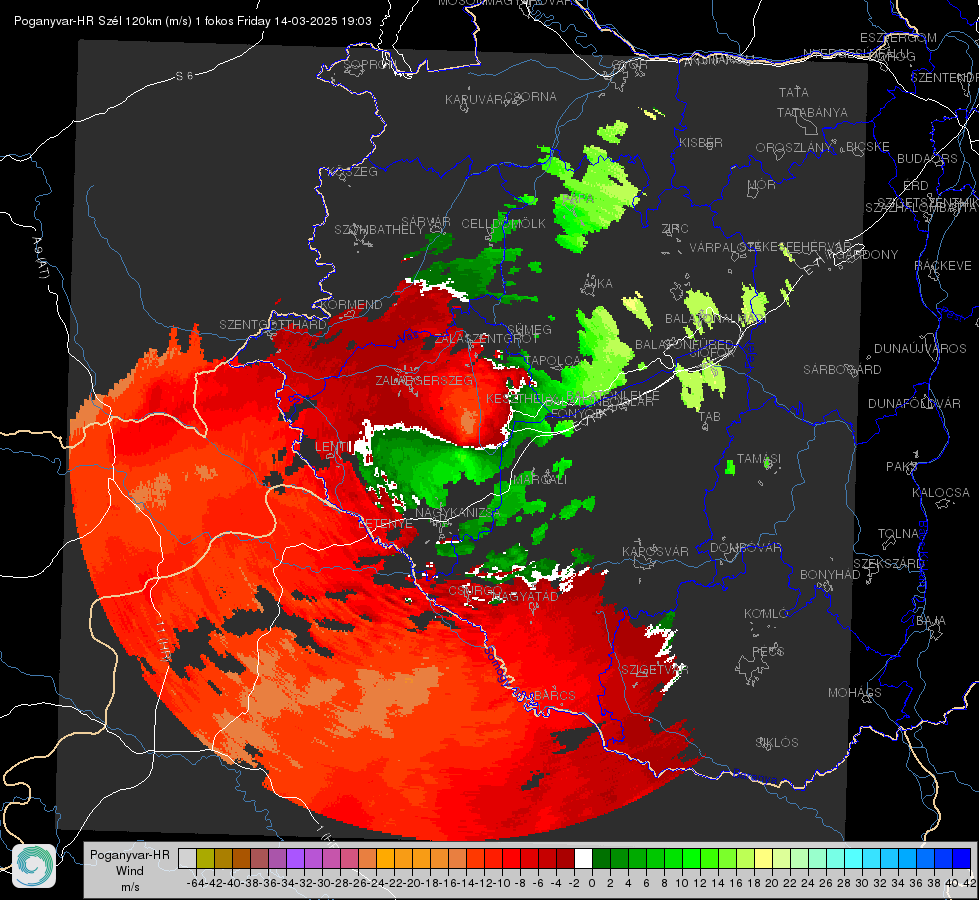Click the ZALAEGERSZEG city label
The height and width of the screenshot is (900, 979).
[x=424, y=380]
